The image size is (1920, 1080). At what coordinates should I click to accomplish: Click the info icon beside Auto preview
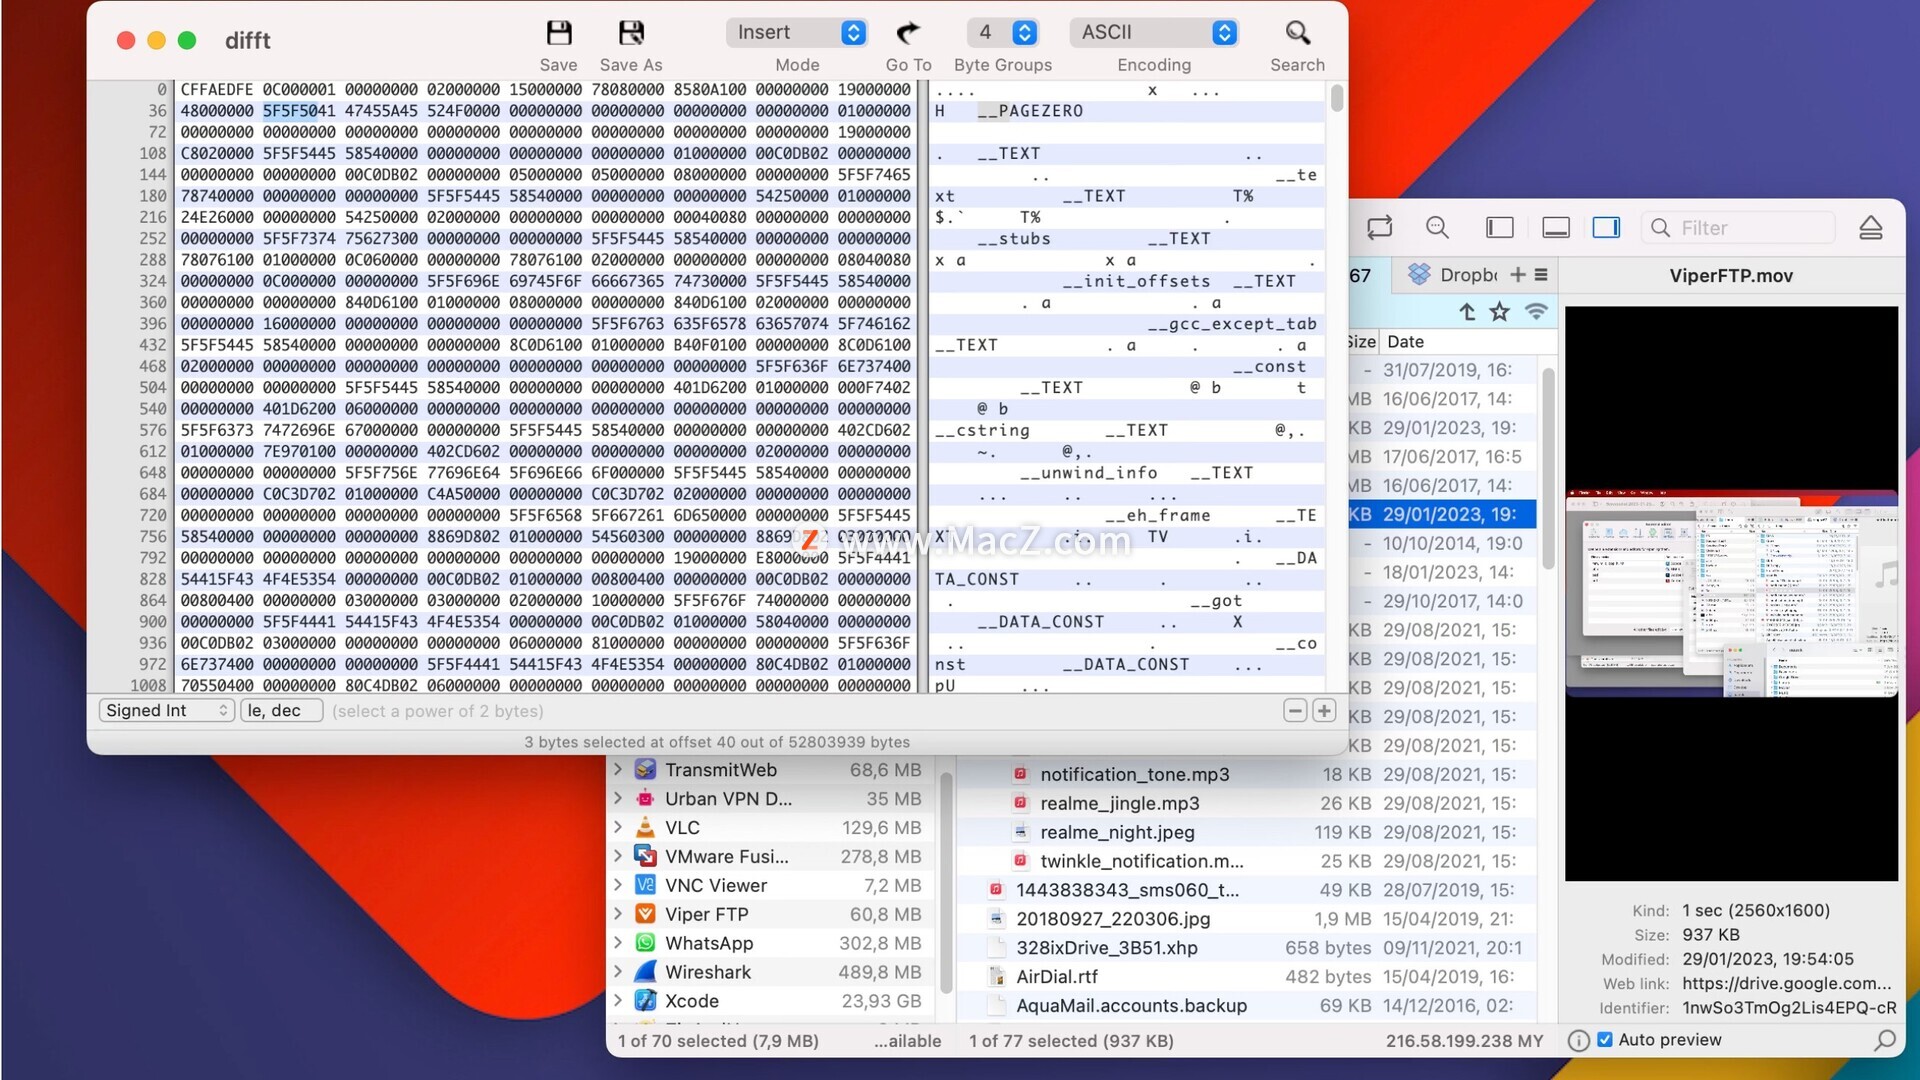(x=1578, y=1040)
